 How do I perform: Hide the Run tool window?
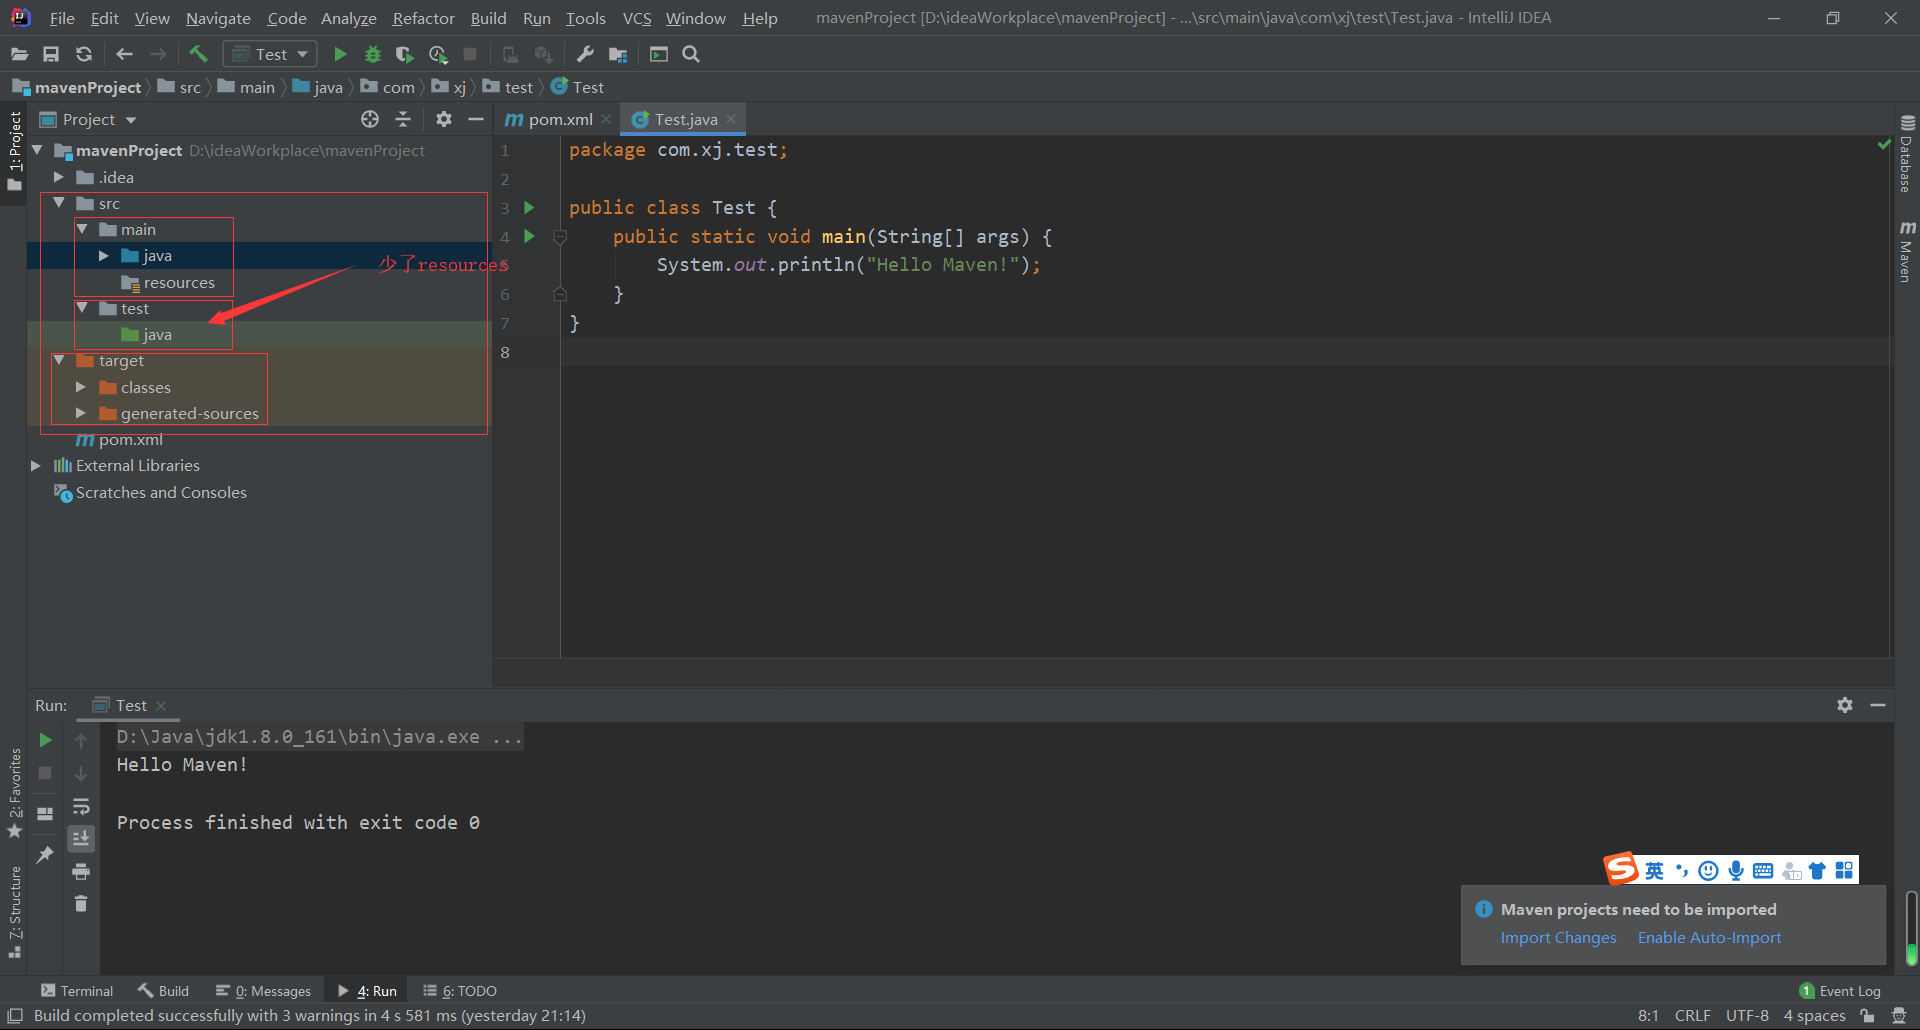tap(1878, 705)
